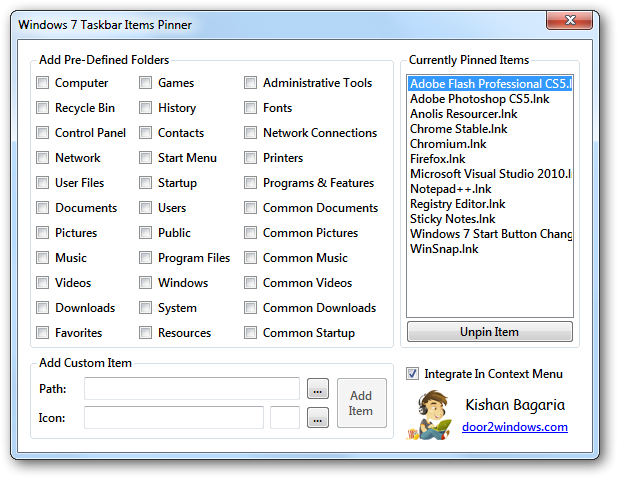Tick the Start Menu checkbox

145,158
